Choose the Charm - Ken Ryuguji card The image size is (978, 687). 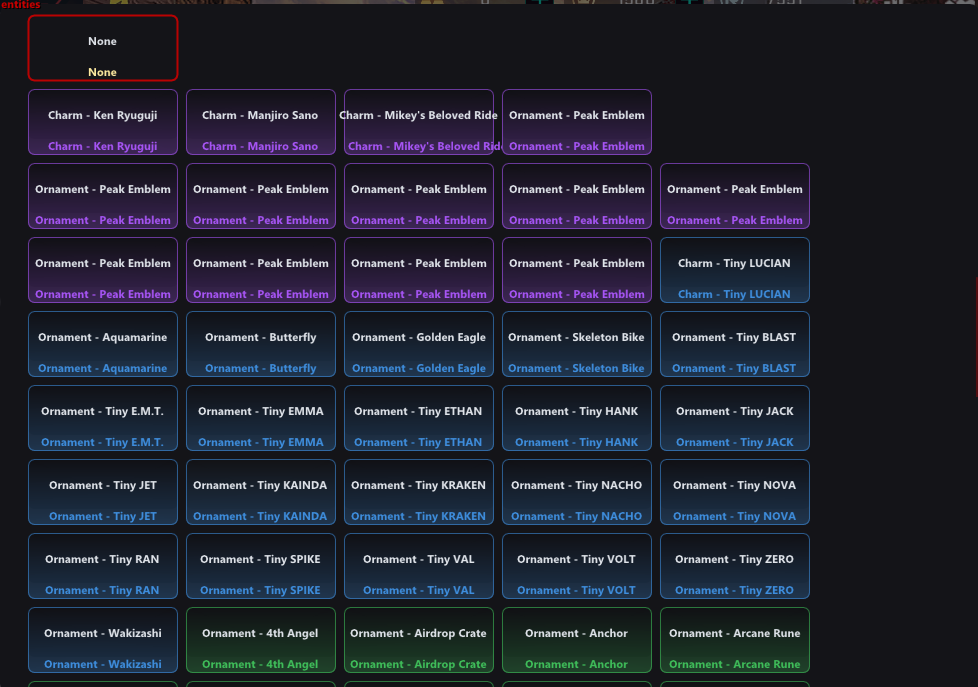tap(103, 122)
